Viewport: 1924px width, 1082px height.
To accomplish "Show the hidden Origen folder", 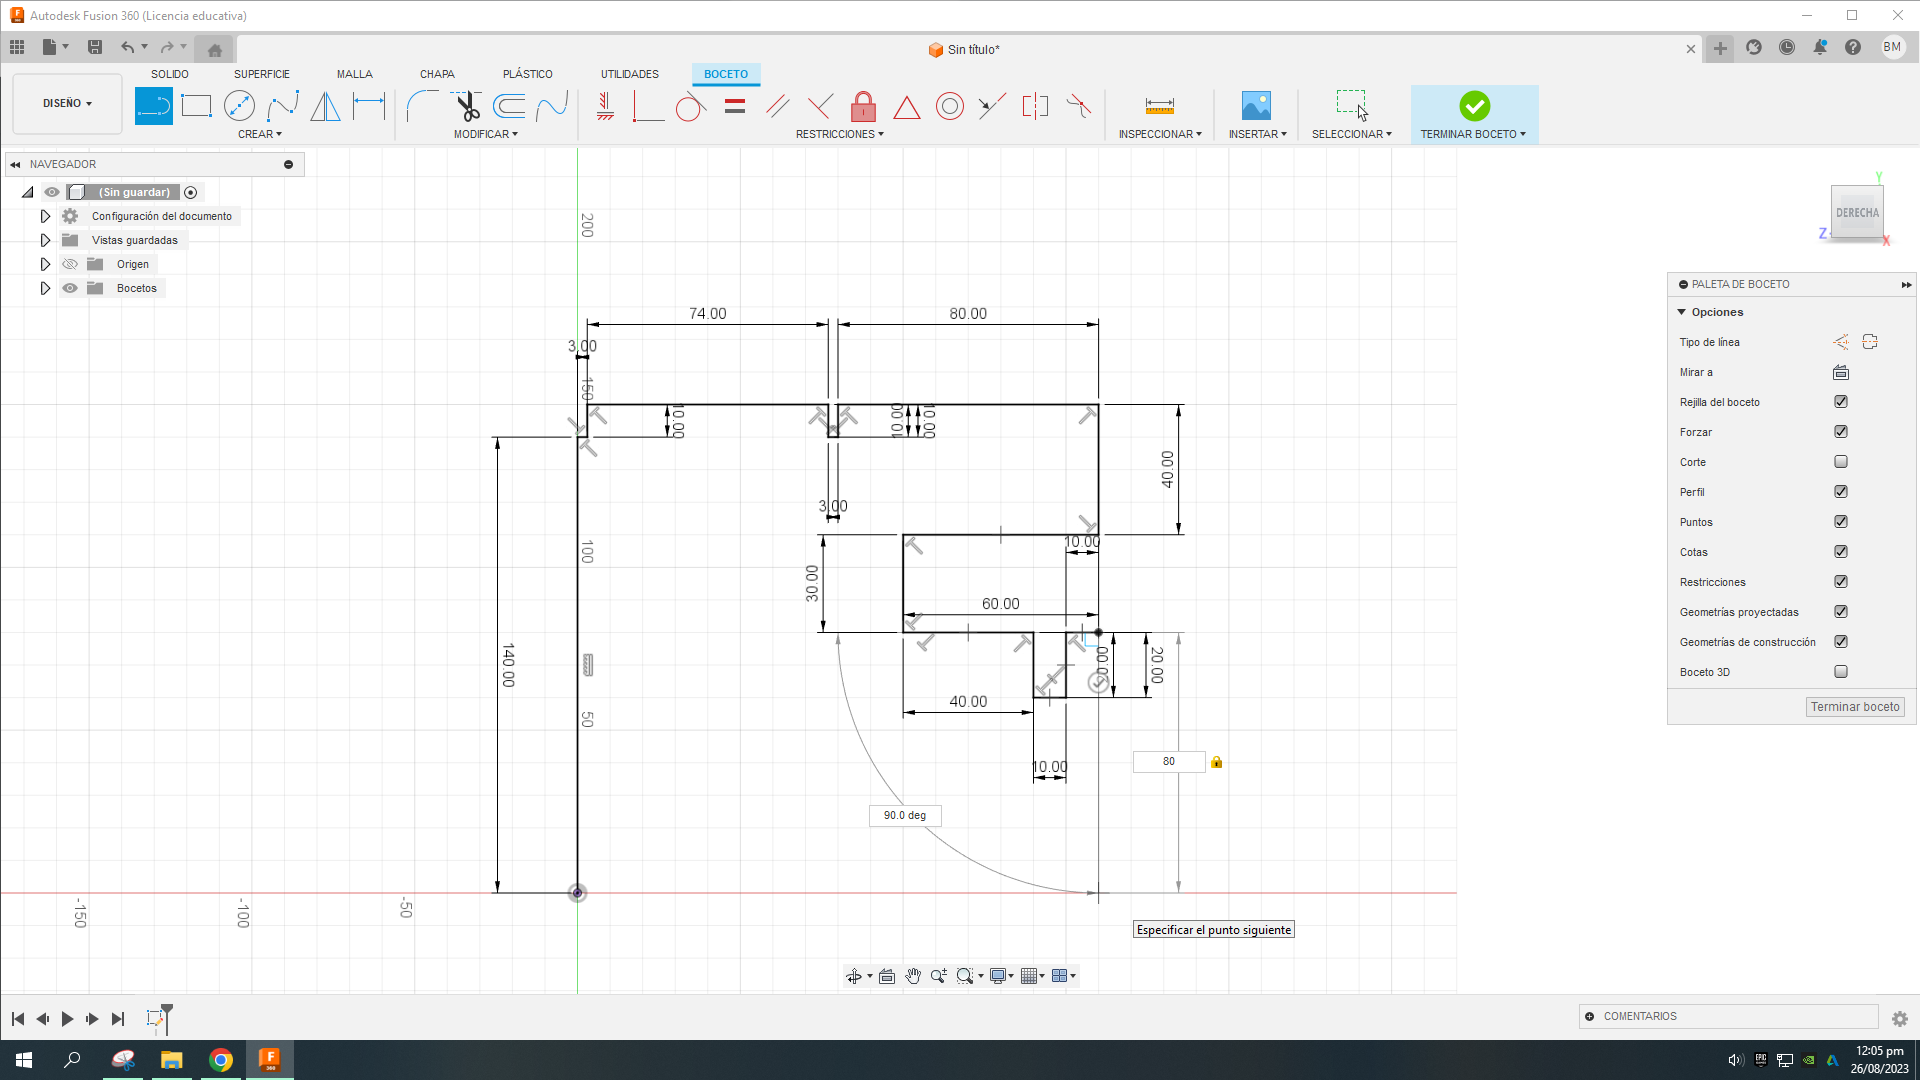I will pyautogui.click(x=70, y=264).
